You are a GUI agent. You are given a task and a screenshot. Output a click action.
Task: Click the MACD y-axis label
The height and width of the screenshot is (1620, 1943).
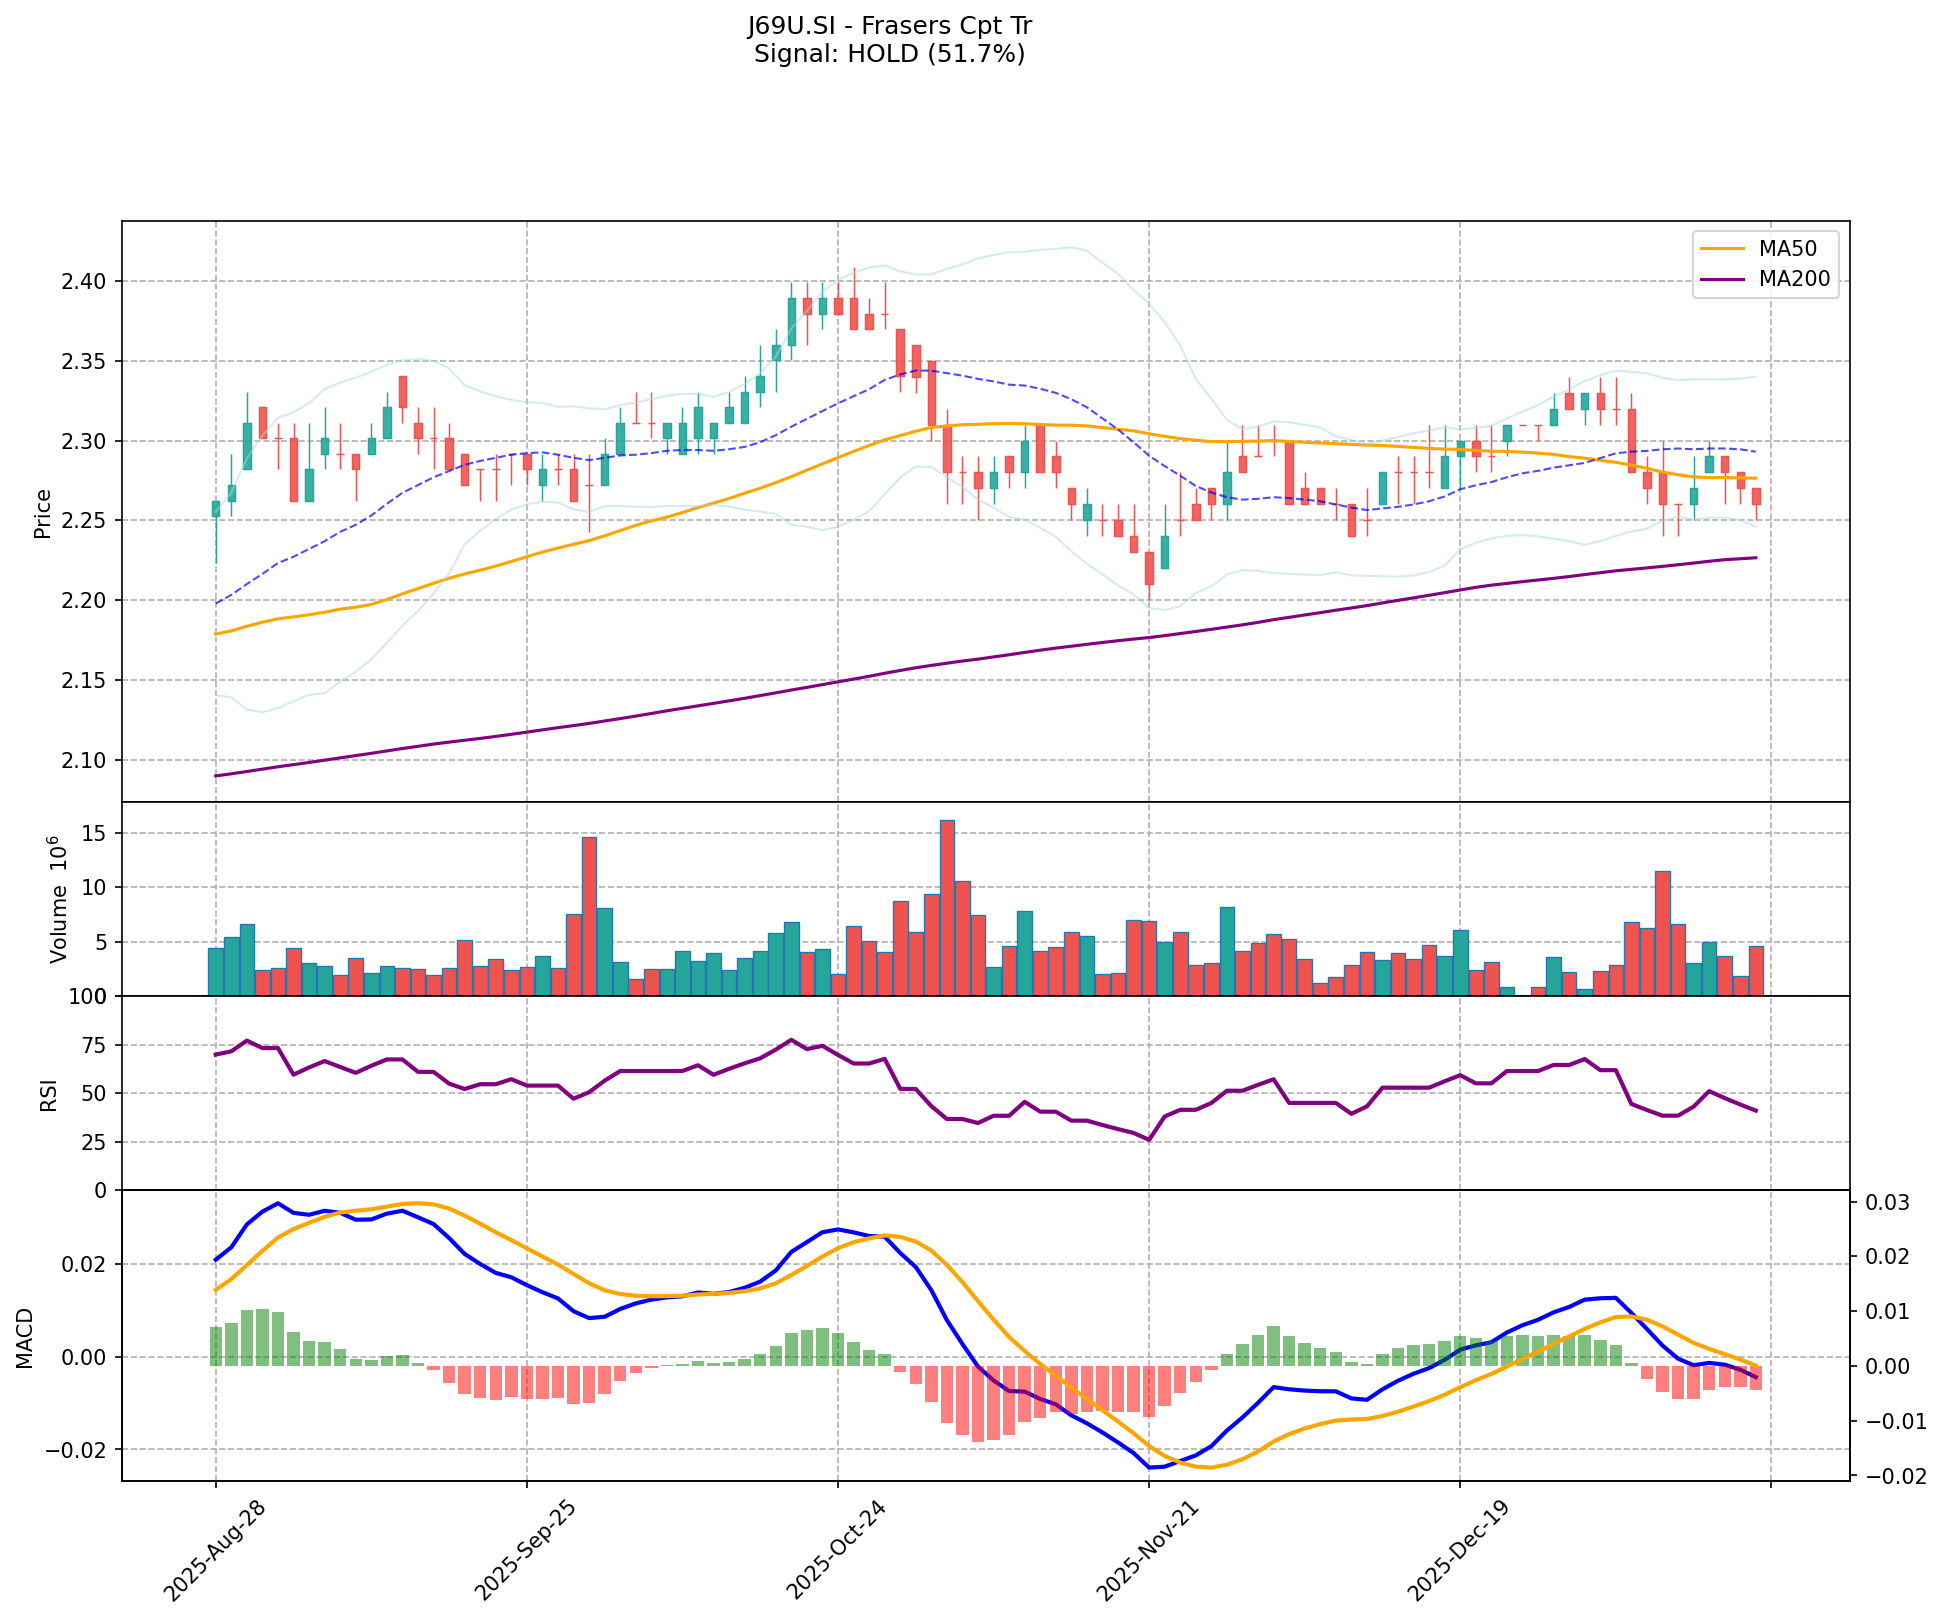click(x=24, y=1337)
